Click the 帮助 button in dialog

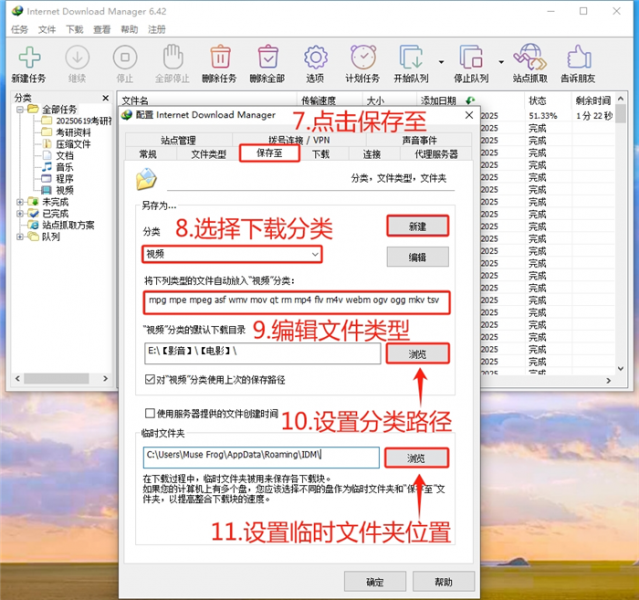point(443,582)
